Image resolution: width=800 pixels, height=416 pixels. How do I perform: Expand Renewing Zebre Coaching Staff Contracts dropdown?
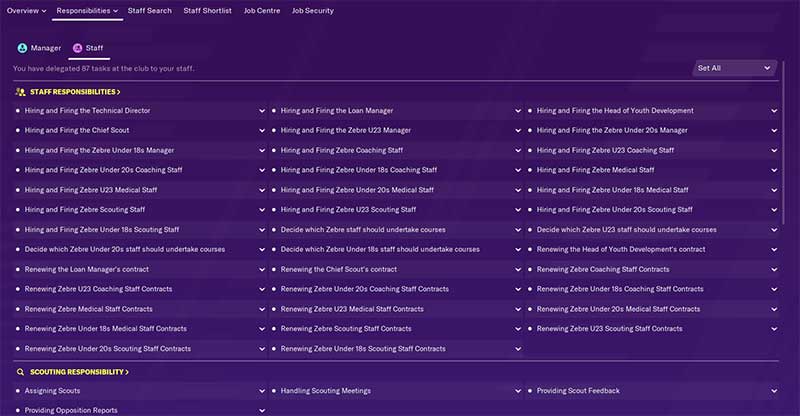(774, 270)
